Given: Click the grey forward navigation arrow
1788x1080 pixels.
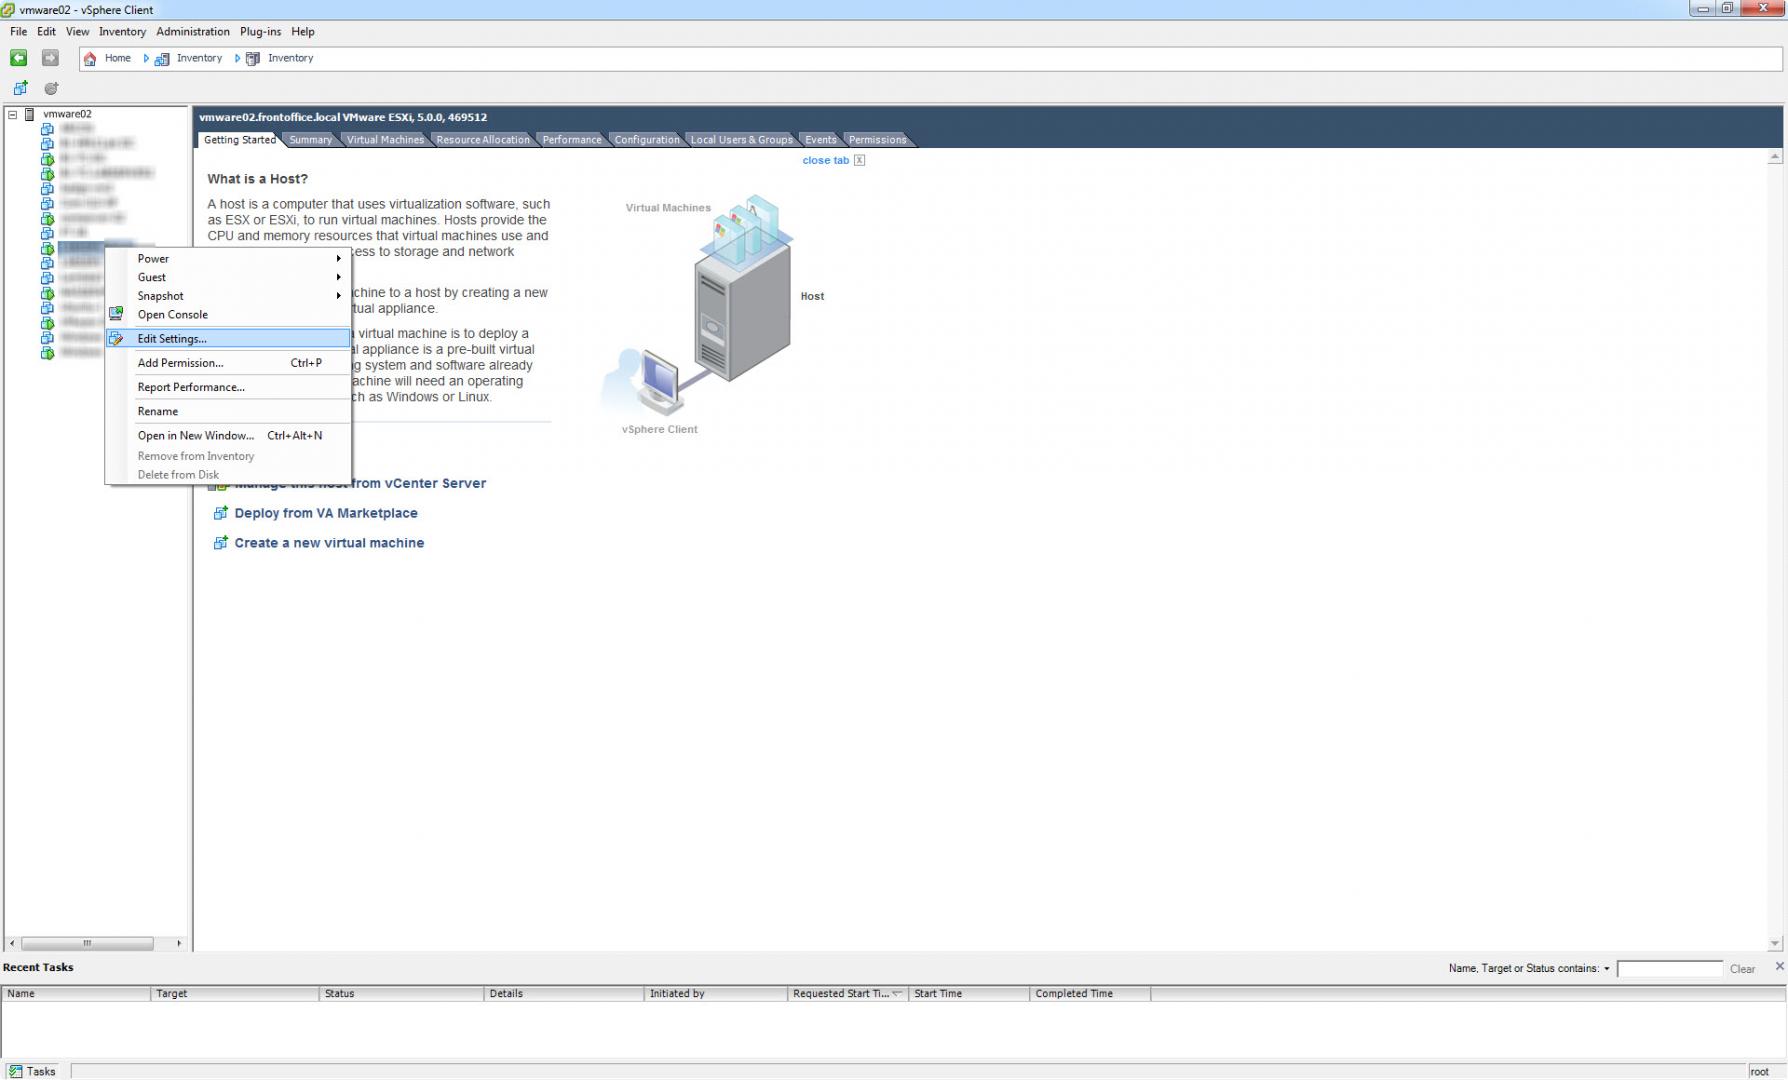Looking at the screenshot, I should [50, 58].
